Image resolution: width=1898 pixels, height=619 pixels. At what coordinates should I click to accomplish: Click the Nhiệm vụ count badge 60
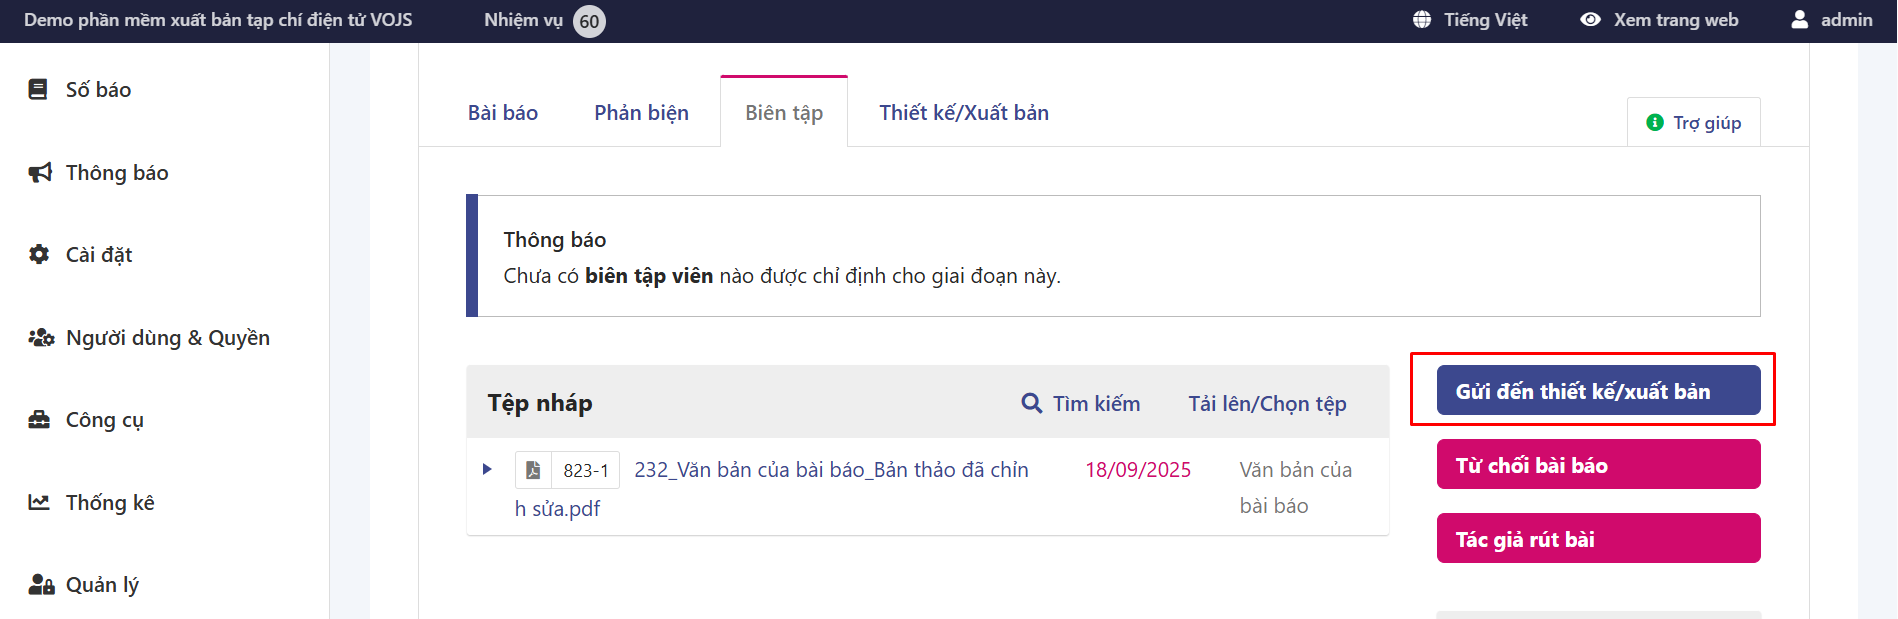tap(589, 21)
